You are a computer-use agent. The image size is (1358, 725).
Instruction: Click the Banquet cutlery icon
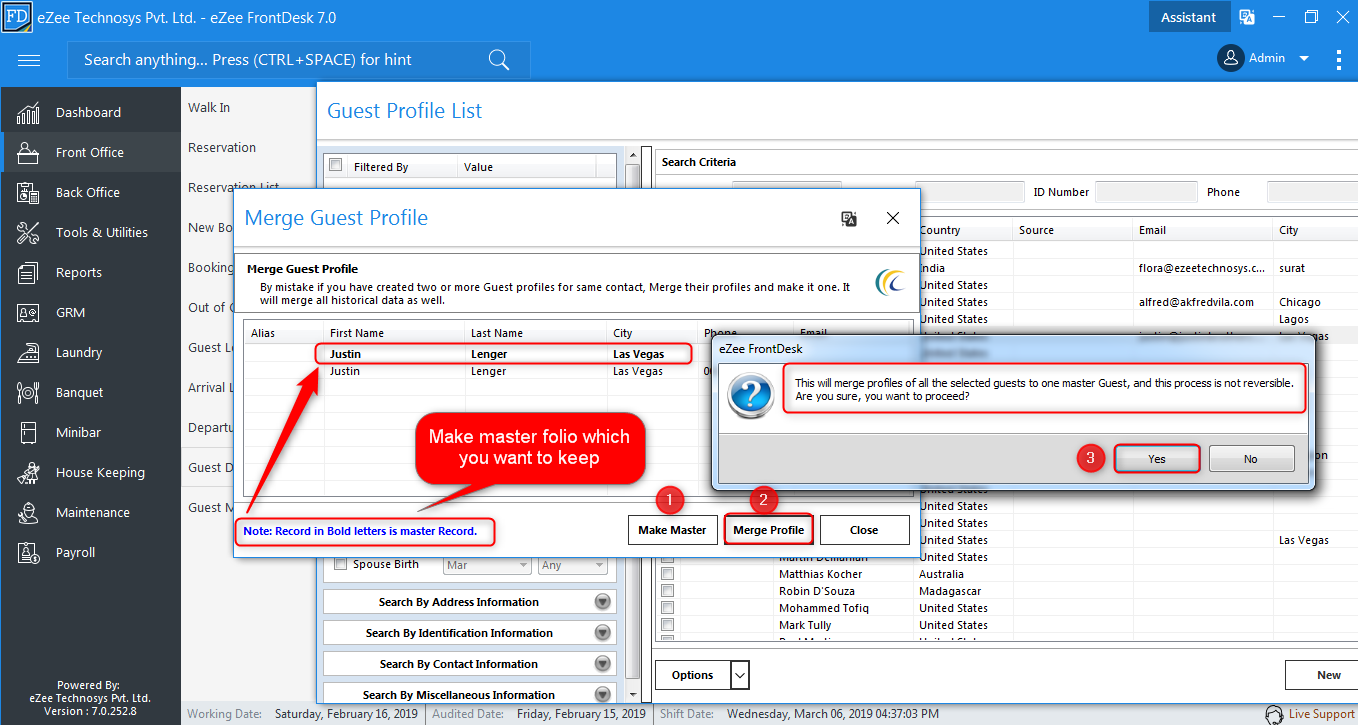[x=28, y=393]
